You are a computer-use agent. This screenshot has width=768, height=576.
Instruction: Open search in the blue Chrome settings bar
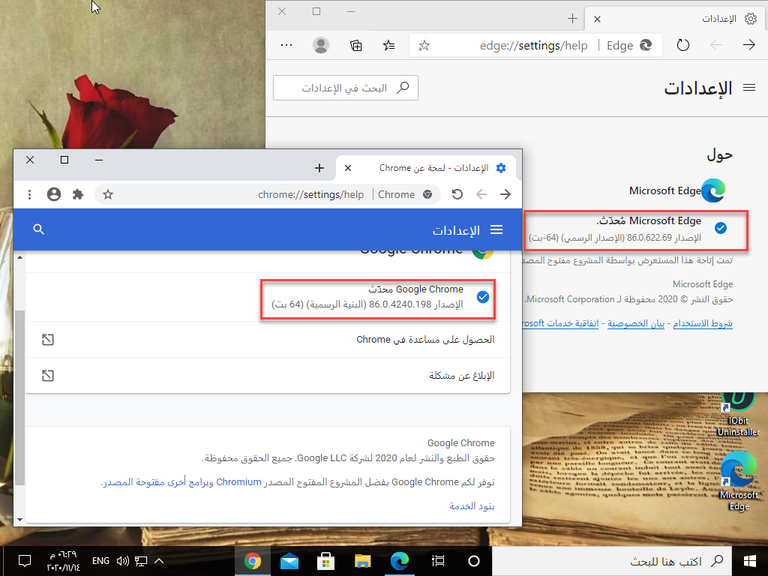click(39, 229)
